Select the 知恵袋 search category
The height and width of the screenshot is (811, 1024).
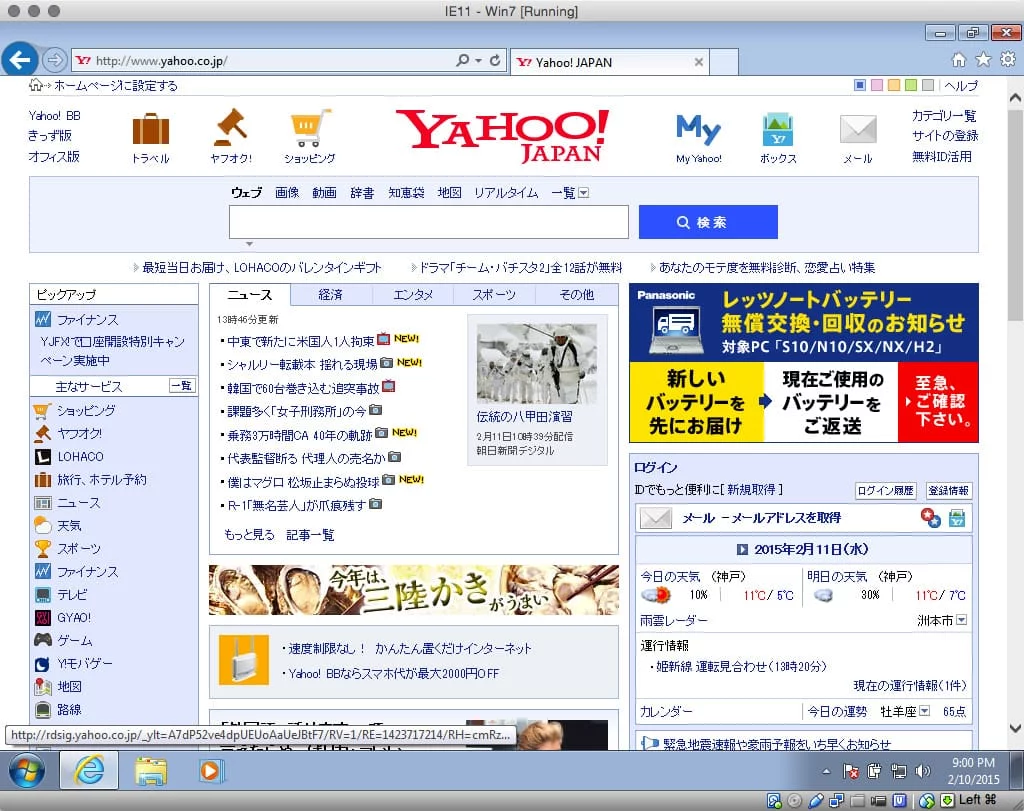(x=406, y=193)
